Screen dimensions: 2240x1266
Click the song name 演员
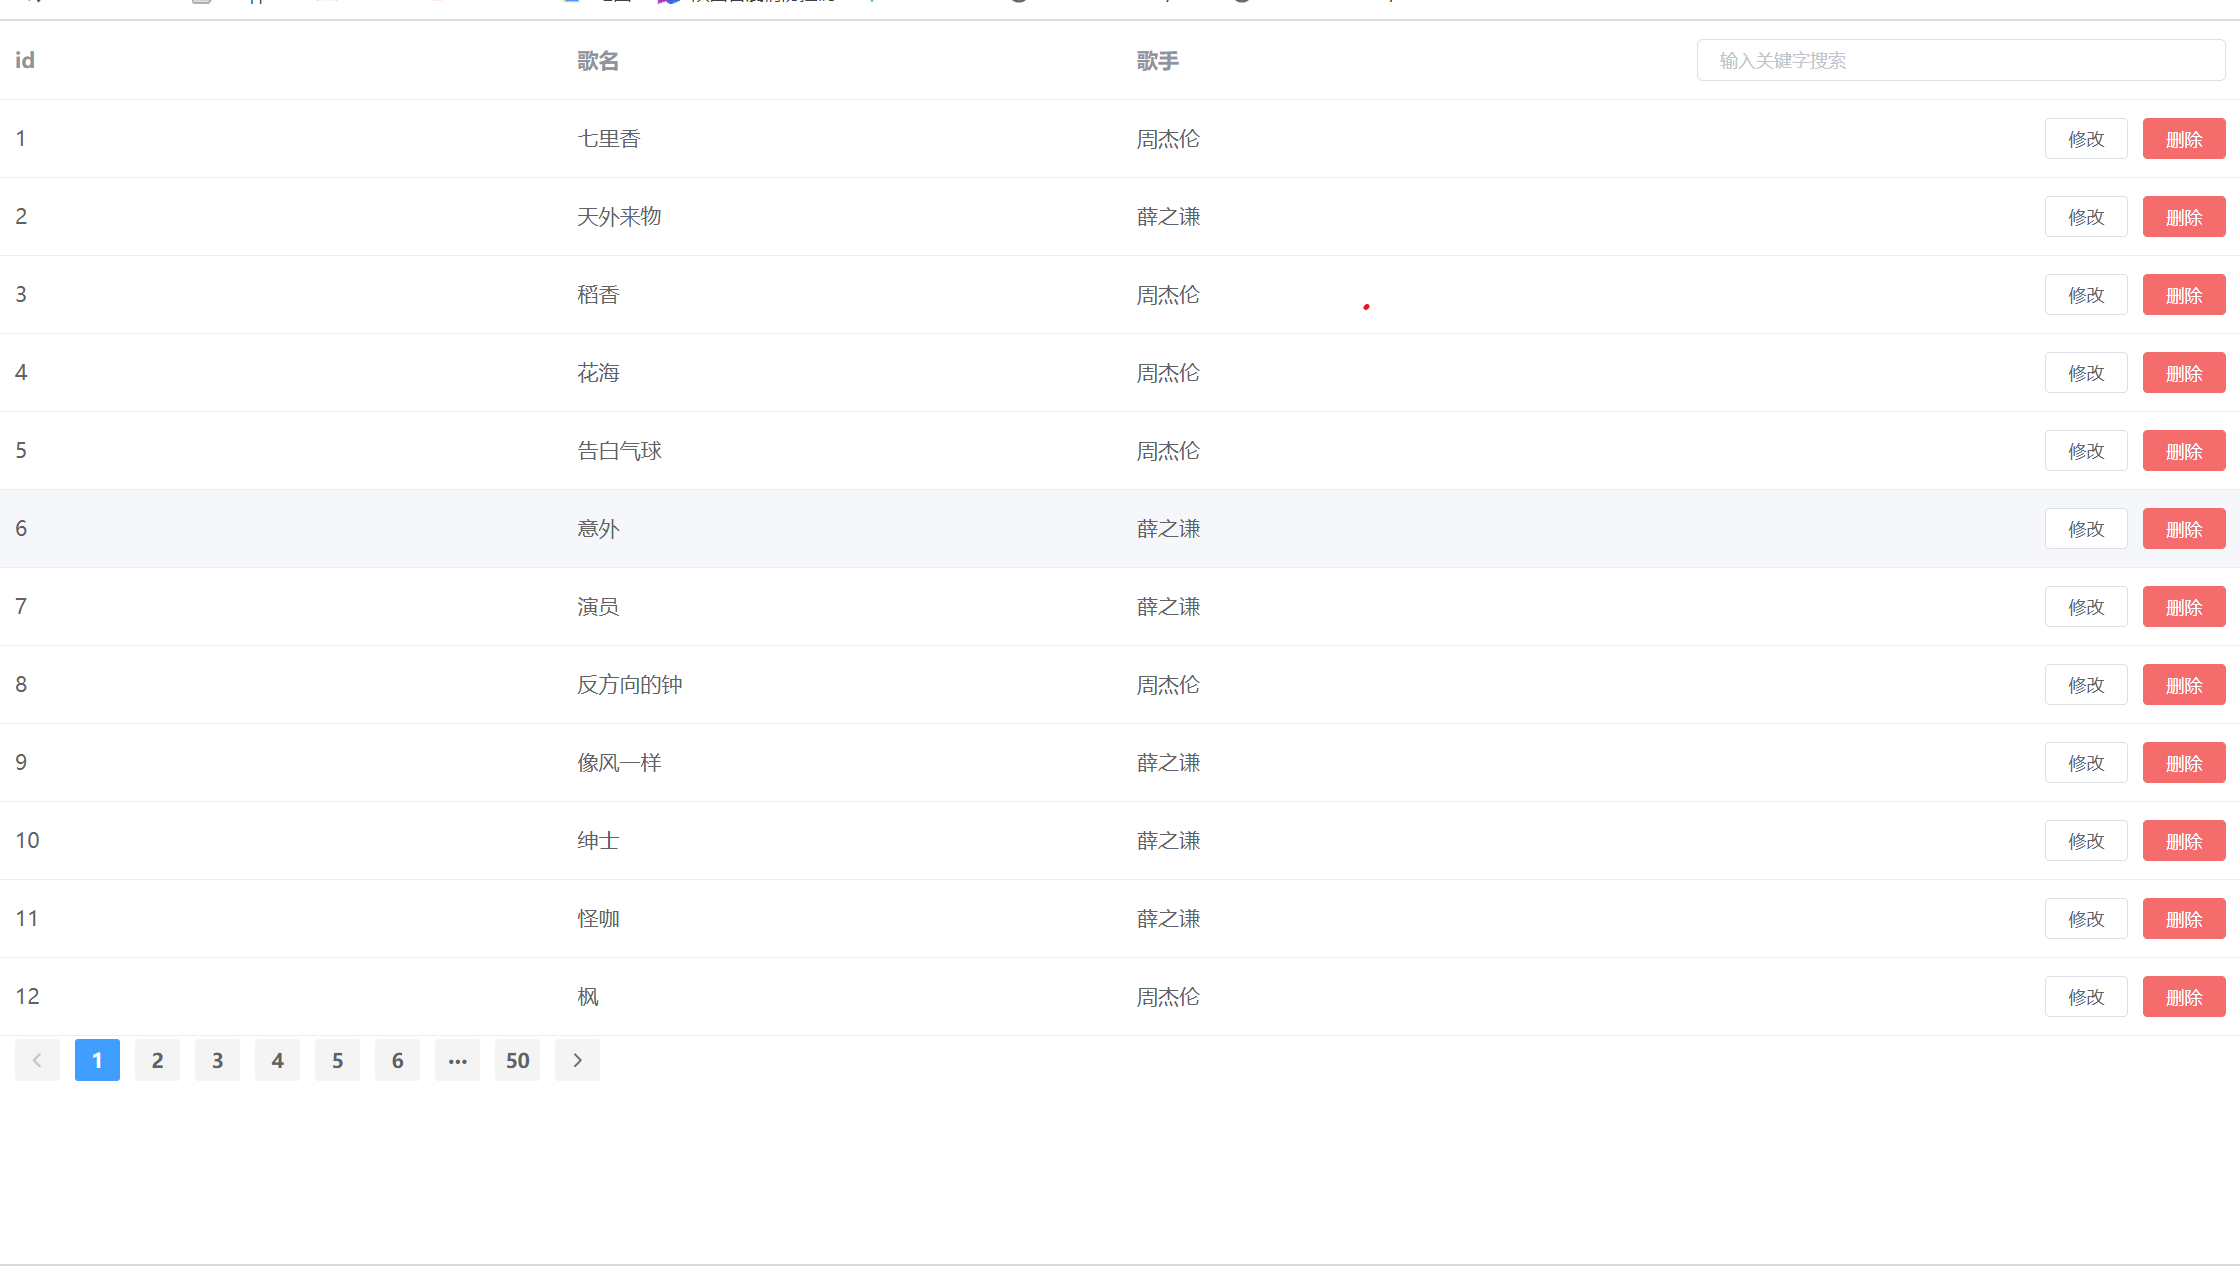click(x=598, y=607)
